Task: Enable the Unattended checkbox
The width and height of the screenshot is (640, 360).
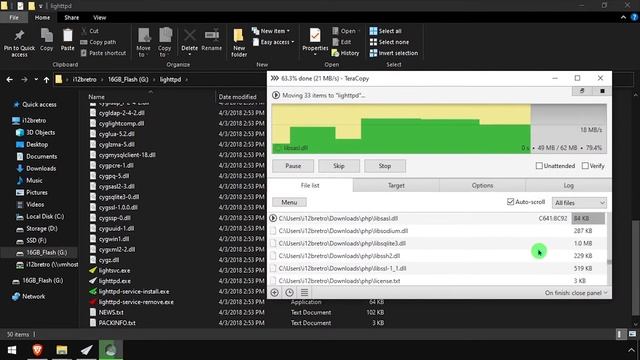Action: (539, 166)
